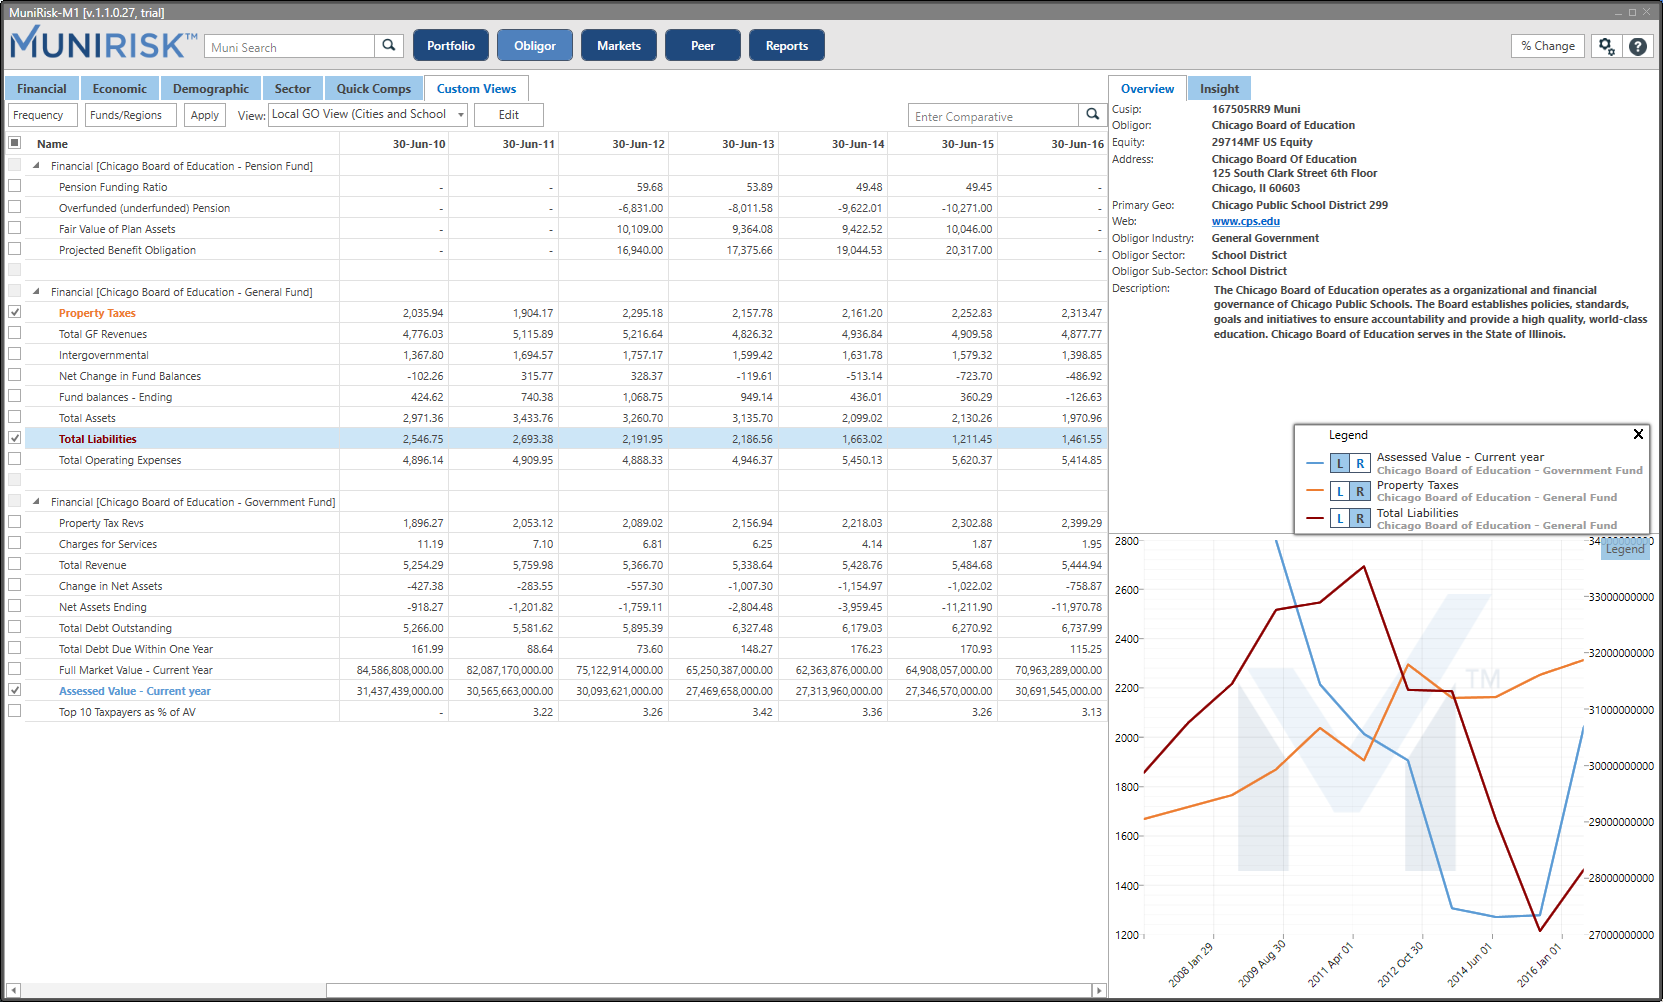1663x1002 pixels.
Task: Click orange Property Taxes legend line swatch
Action: (1315, 491)
